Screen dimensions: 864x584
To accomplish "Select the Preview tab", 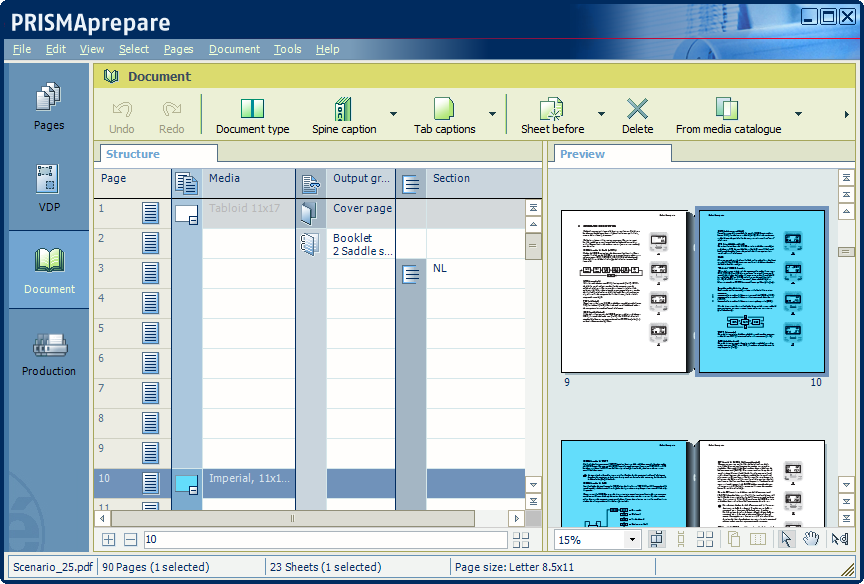I will (613, 154).
